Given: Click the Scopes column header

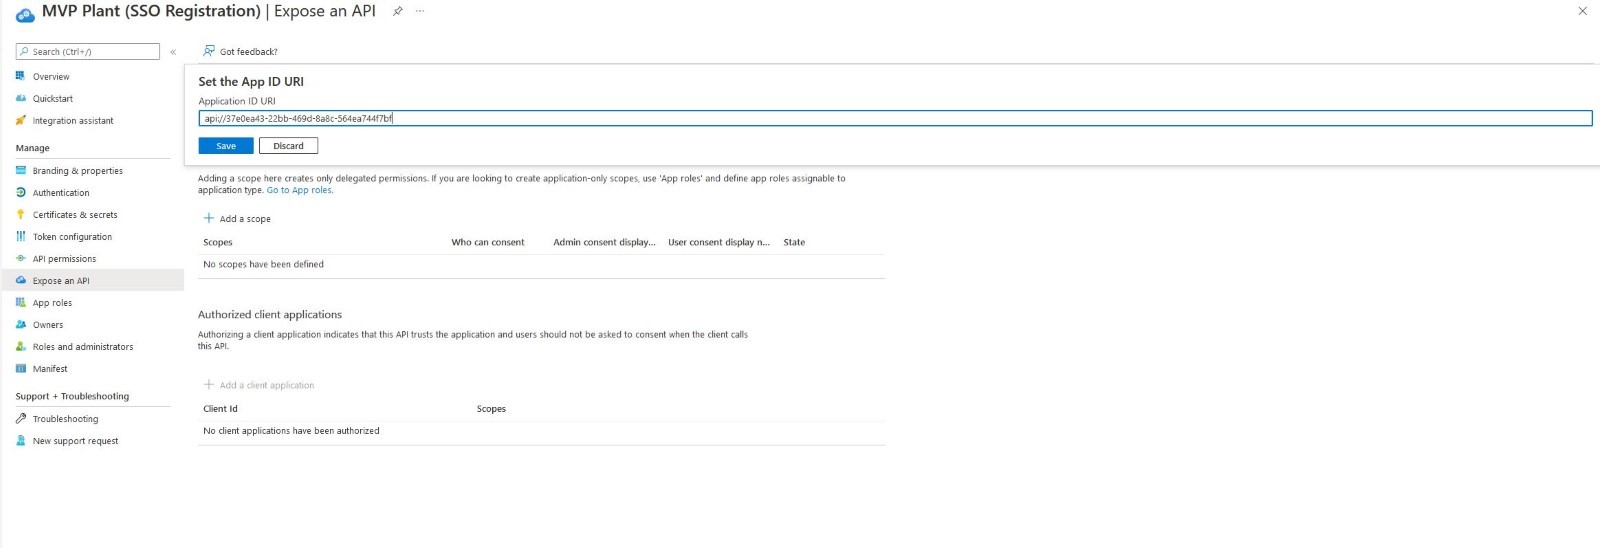Looking at the screenshot, I should coord(218,242).
